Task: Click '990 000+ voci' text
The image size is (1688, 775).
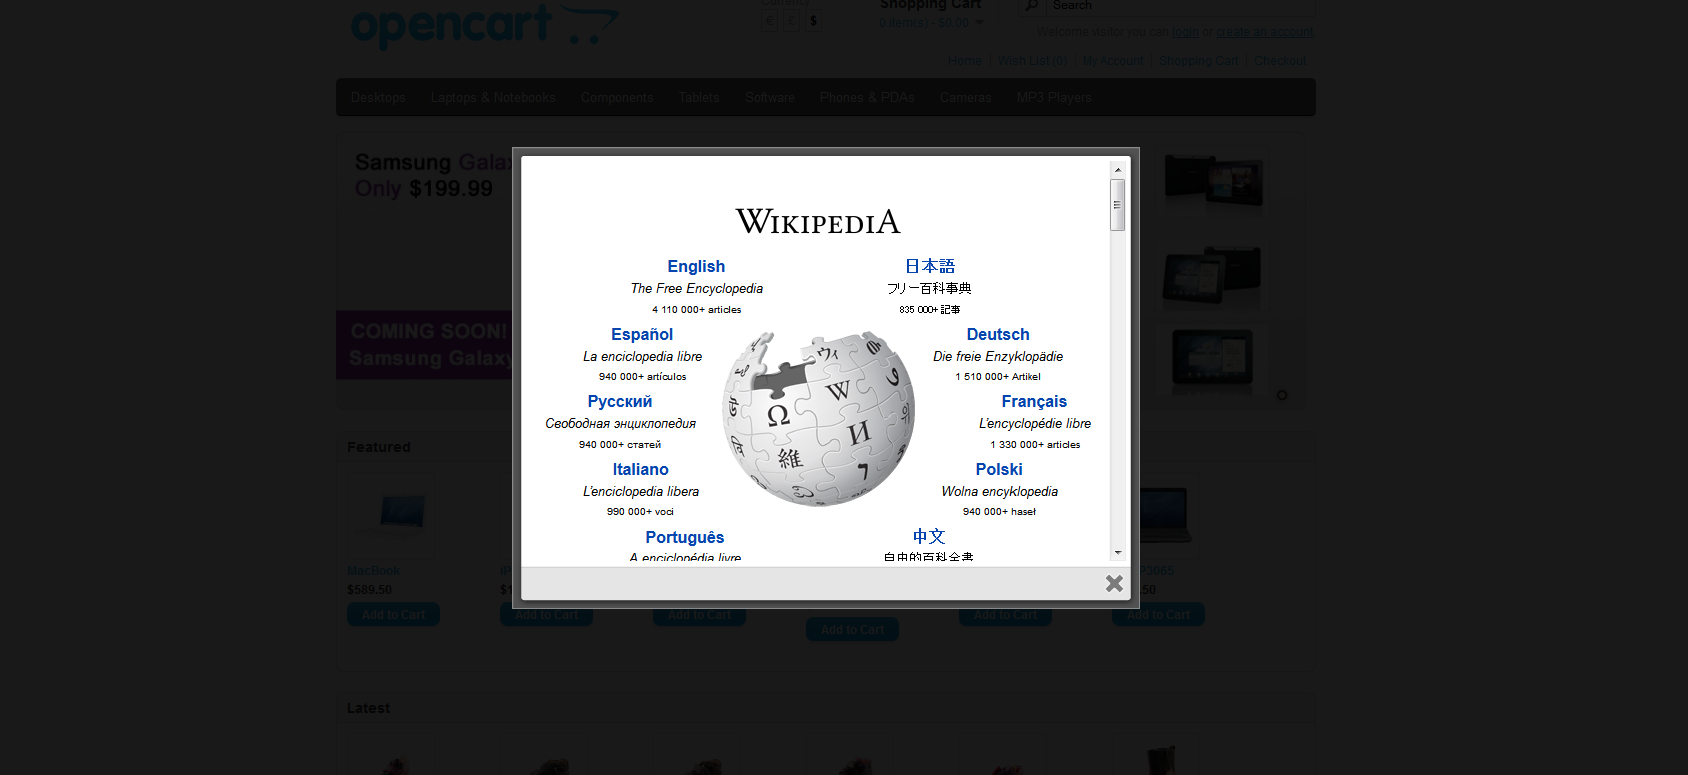Action: (x=641, y=512)
